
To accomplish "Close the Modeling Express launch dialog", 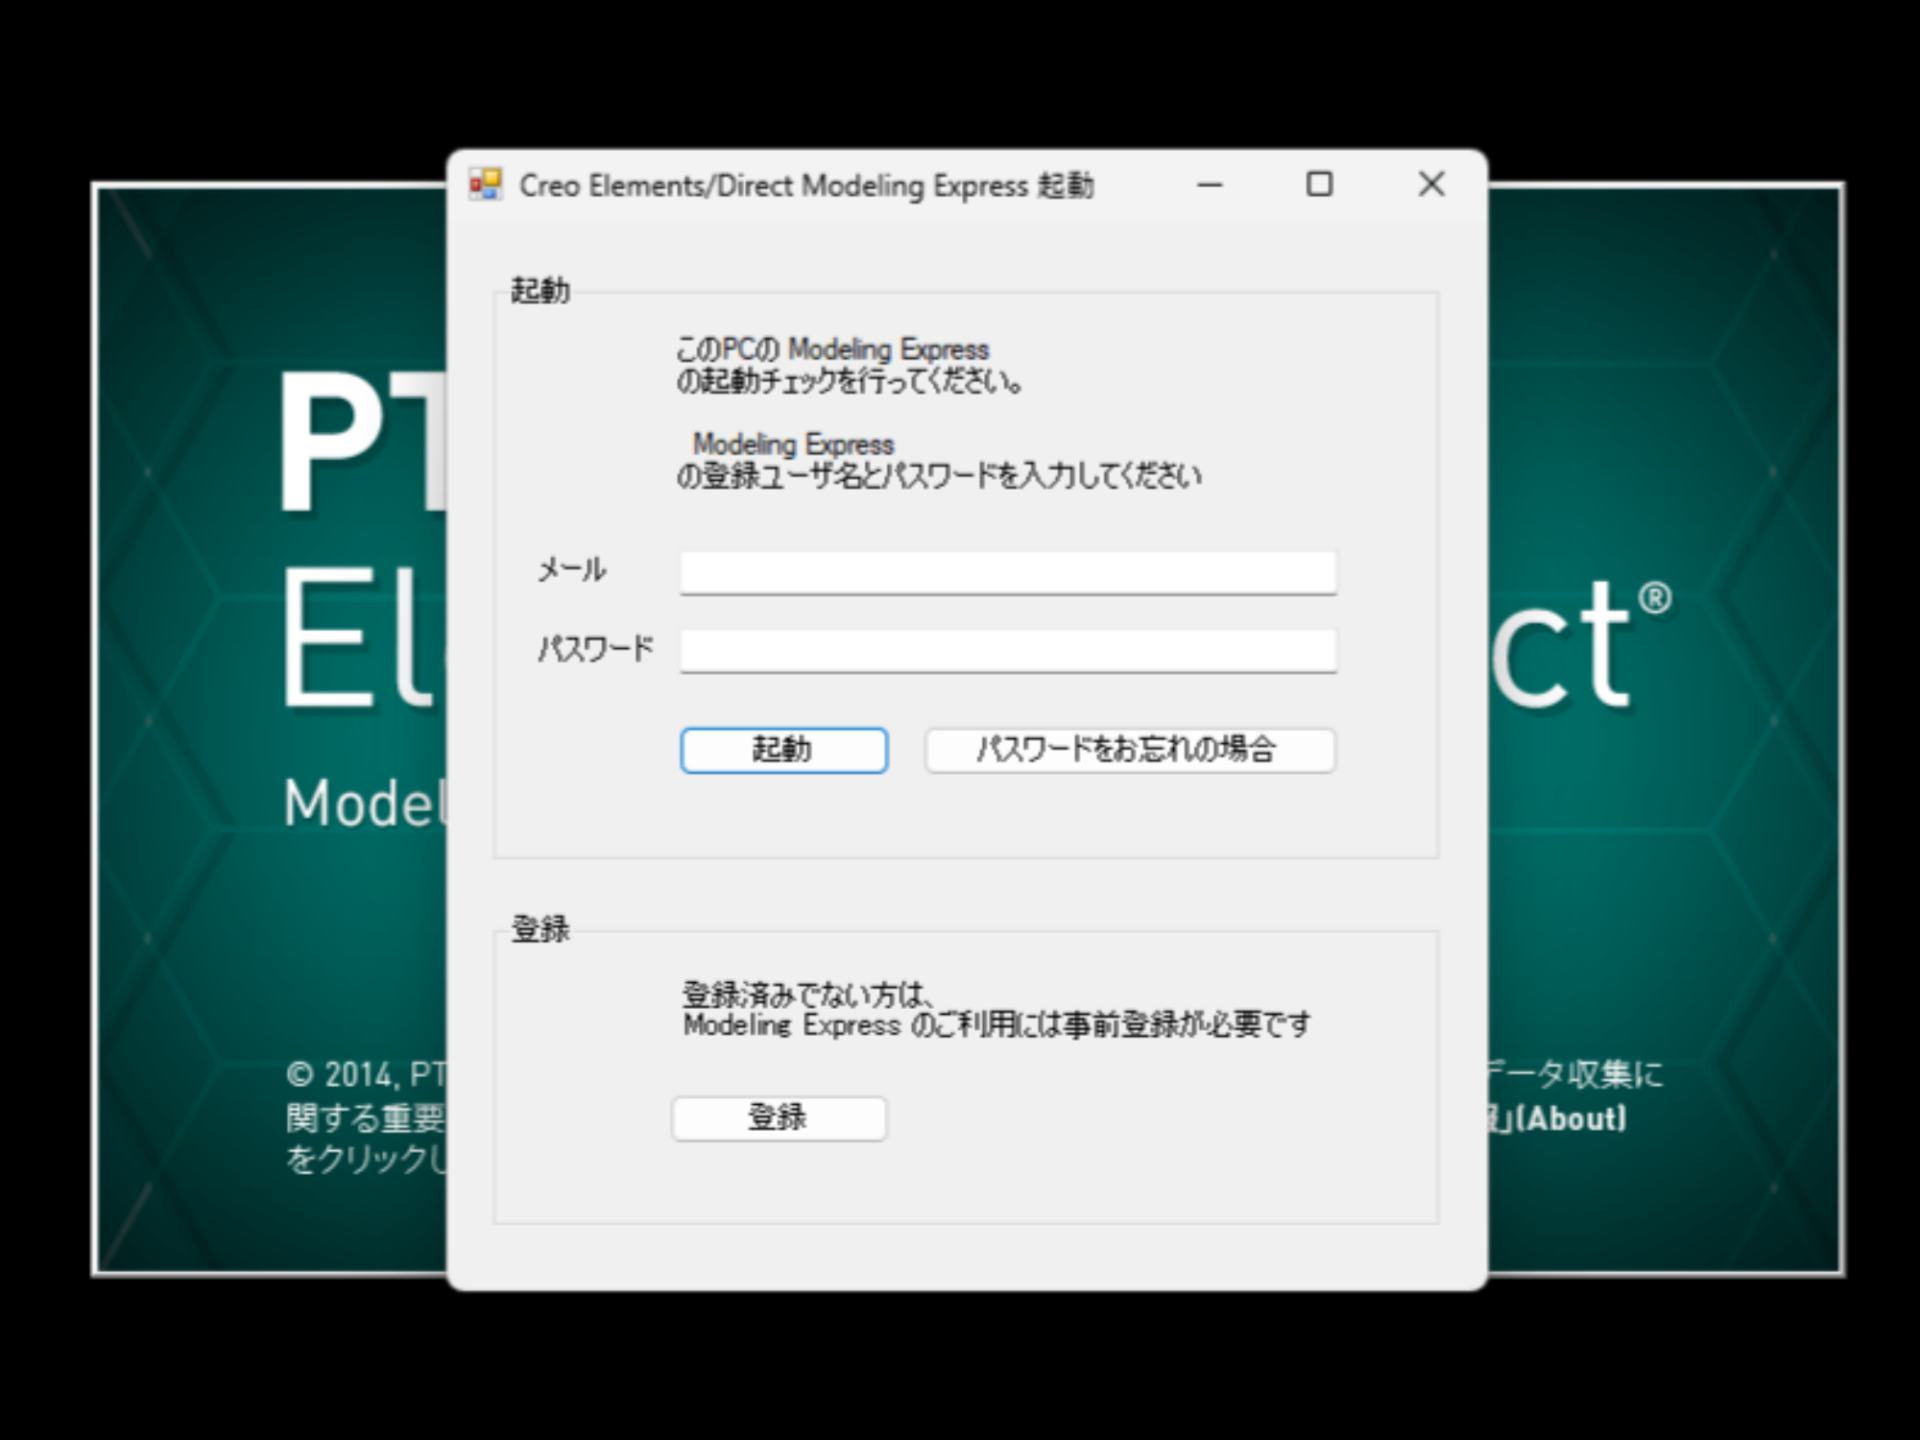I will point(1431,185).
